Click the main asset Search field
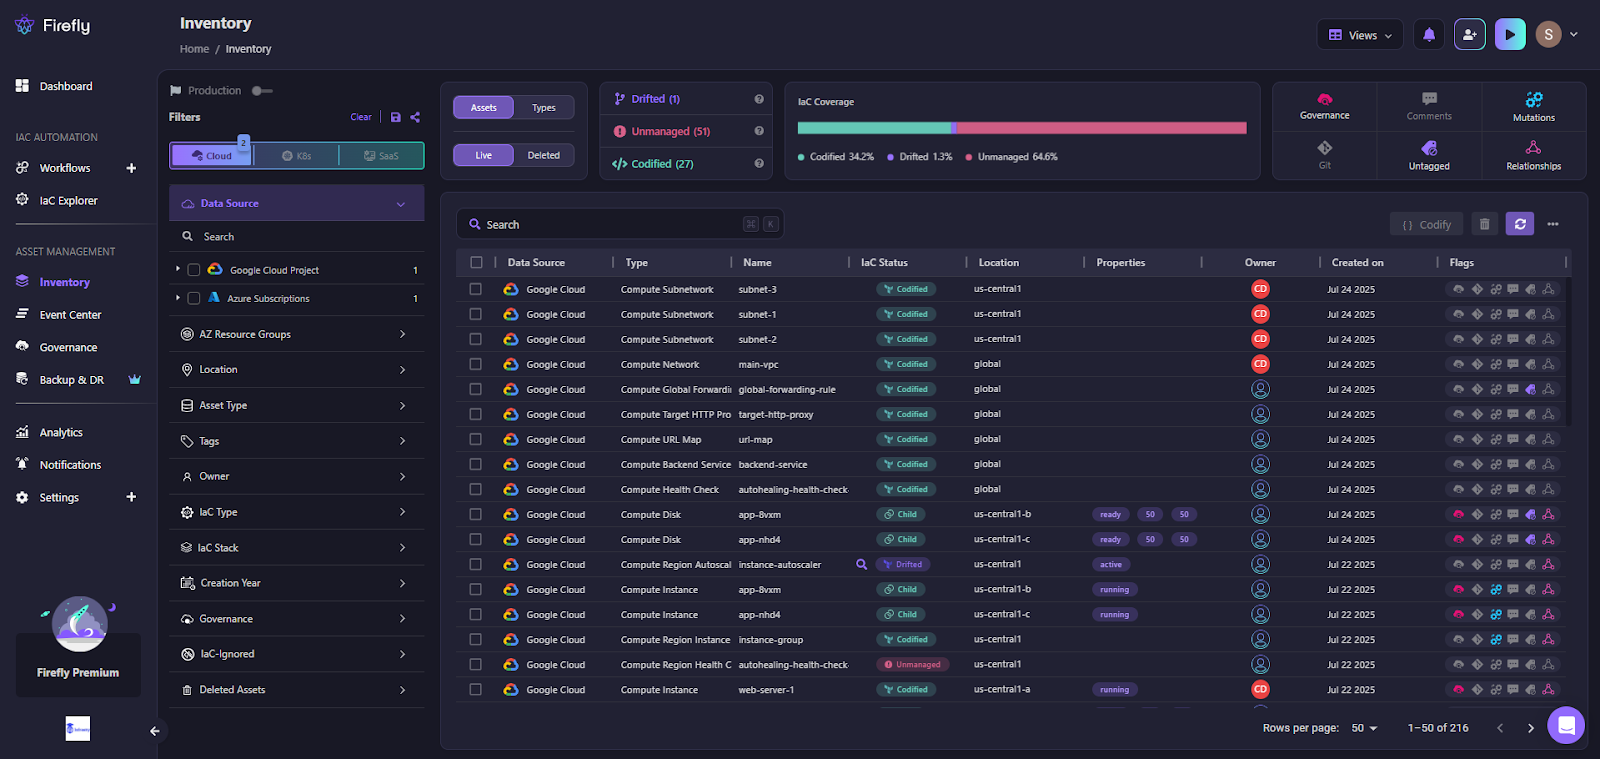Viewport: 1600px width, 759px height. click(x=620, y=224)
